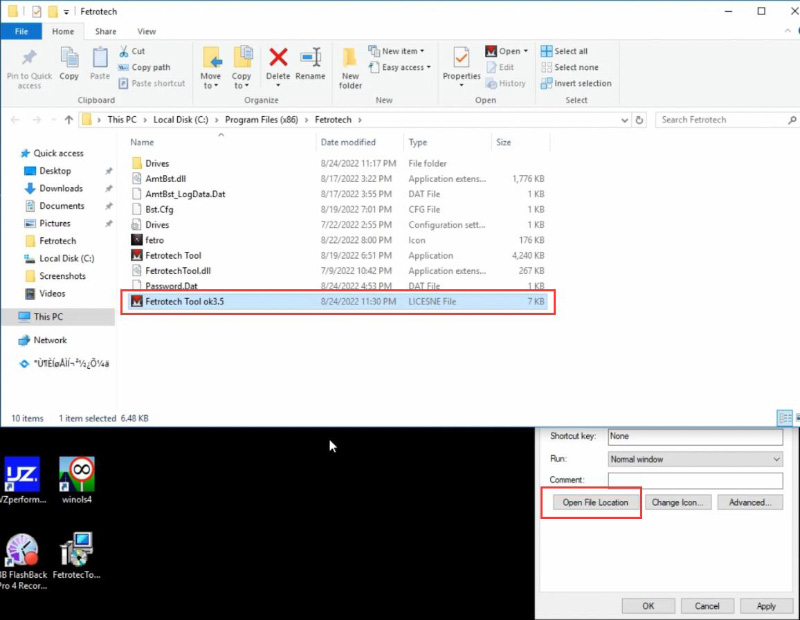Click the red Delete icon
The height and width of the screenshot is (620, 800).
278,57
